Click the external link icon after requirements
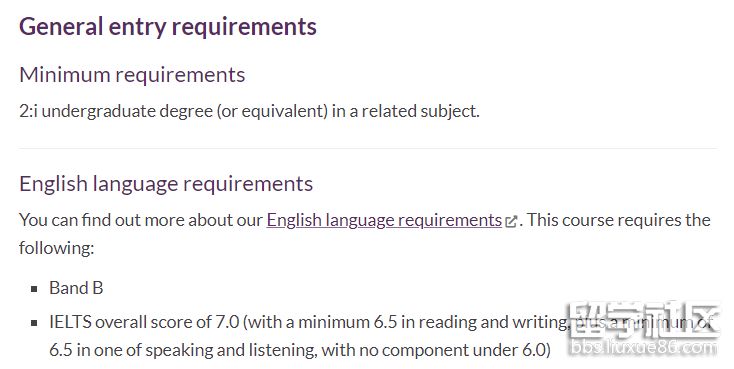The image size is (734, 369). [511, 221]
